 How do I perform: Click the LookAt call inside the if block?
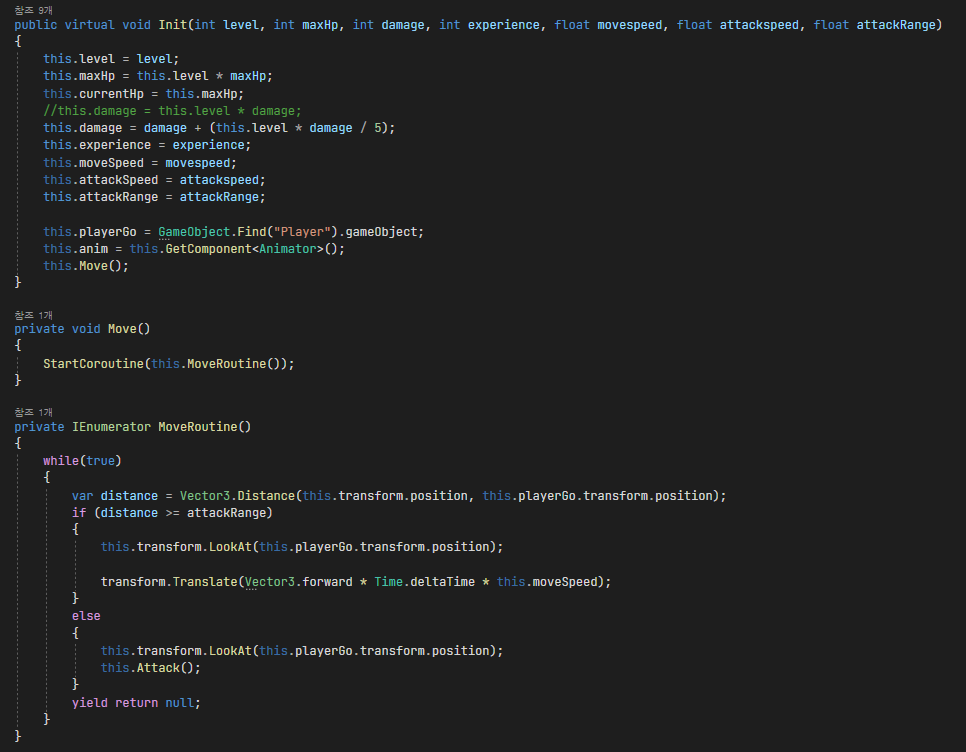(302, 547)
